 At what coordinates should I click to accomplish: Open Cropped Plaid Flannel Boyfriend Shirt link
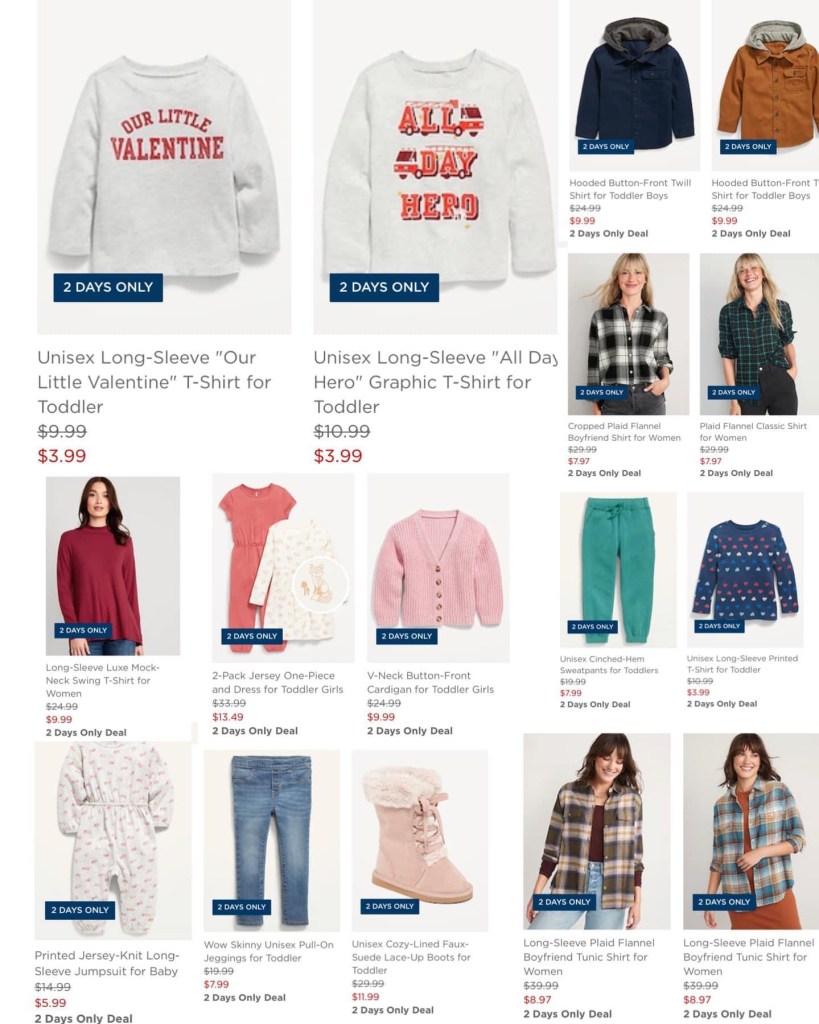(x=624, y=432)
